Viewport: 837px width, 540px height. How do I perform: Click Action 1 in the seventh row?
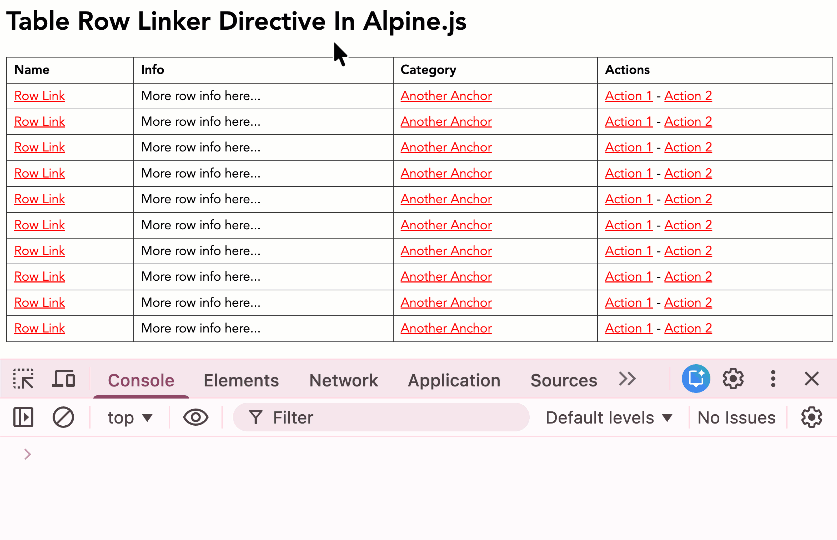tap(628, 251)
